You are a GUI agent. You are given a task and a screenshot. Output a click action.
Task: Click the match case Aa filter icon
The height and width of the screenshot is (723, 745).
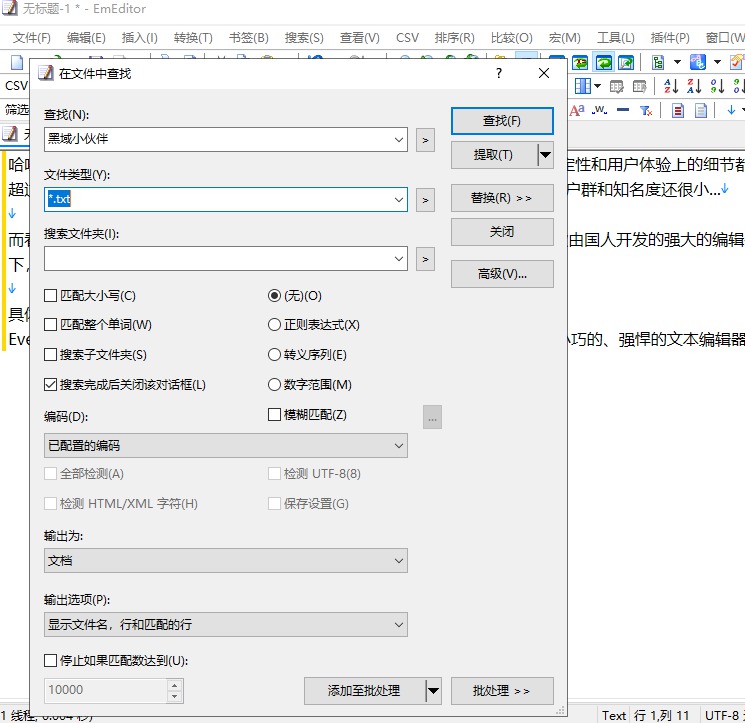coord(577,110)
